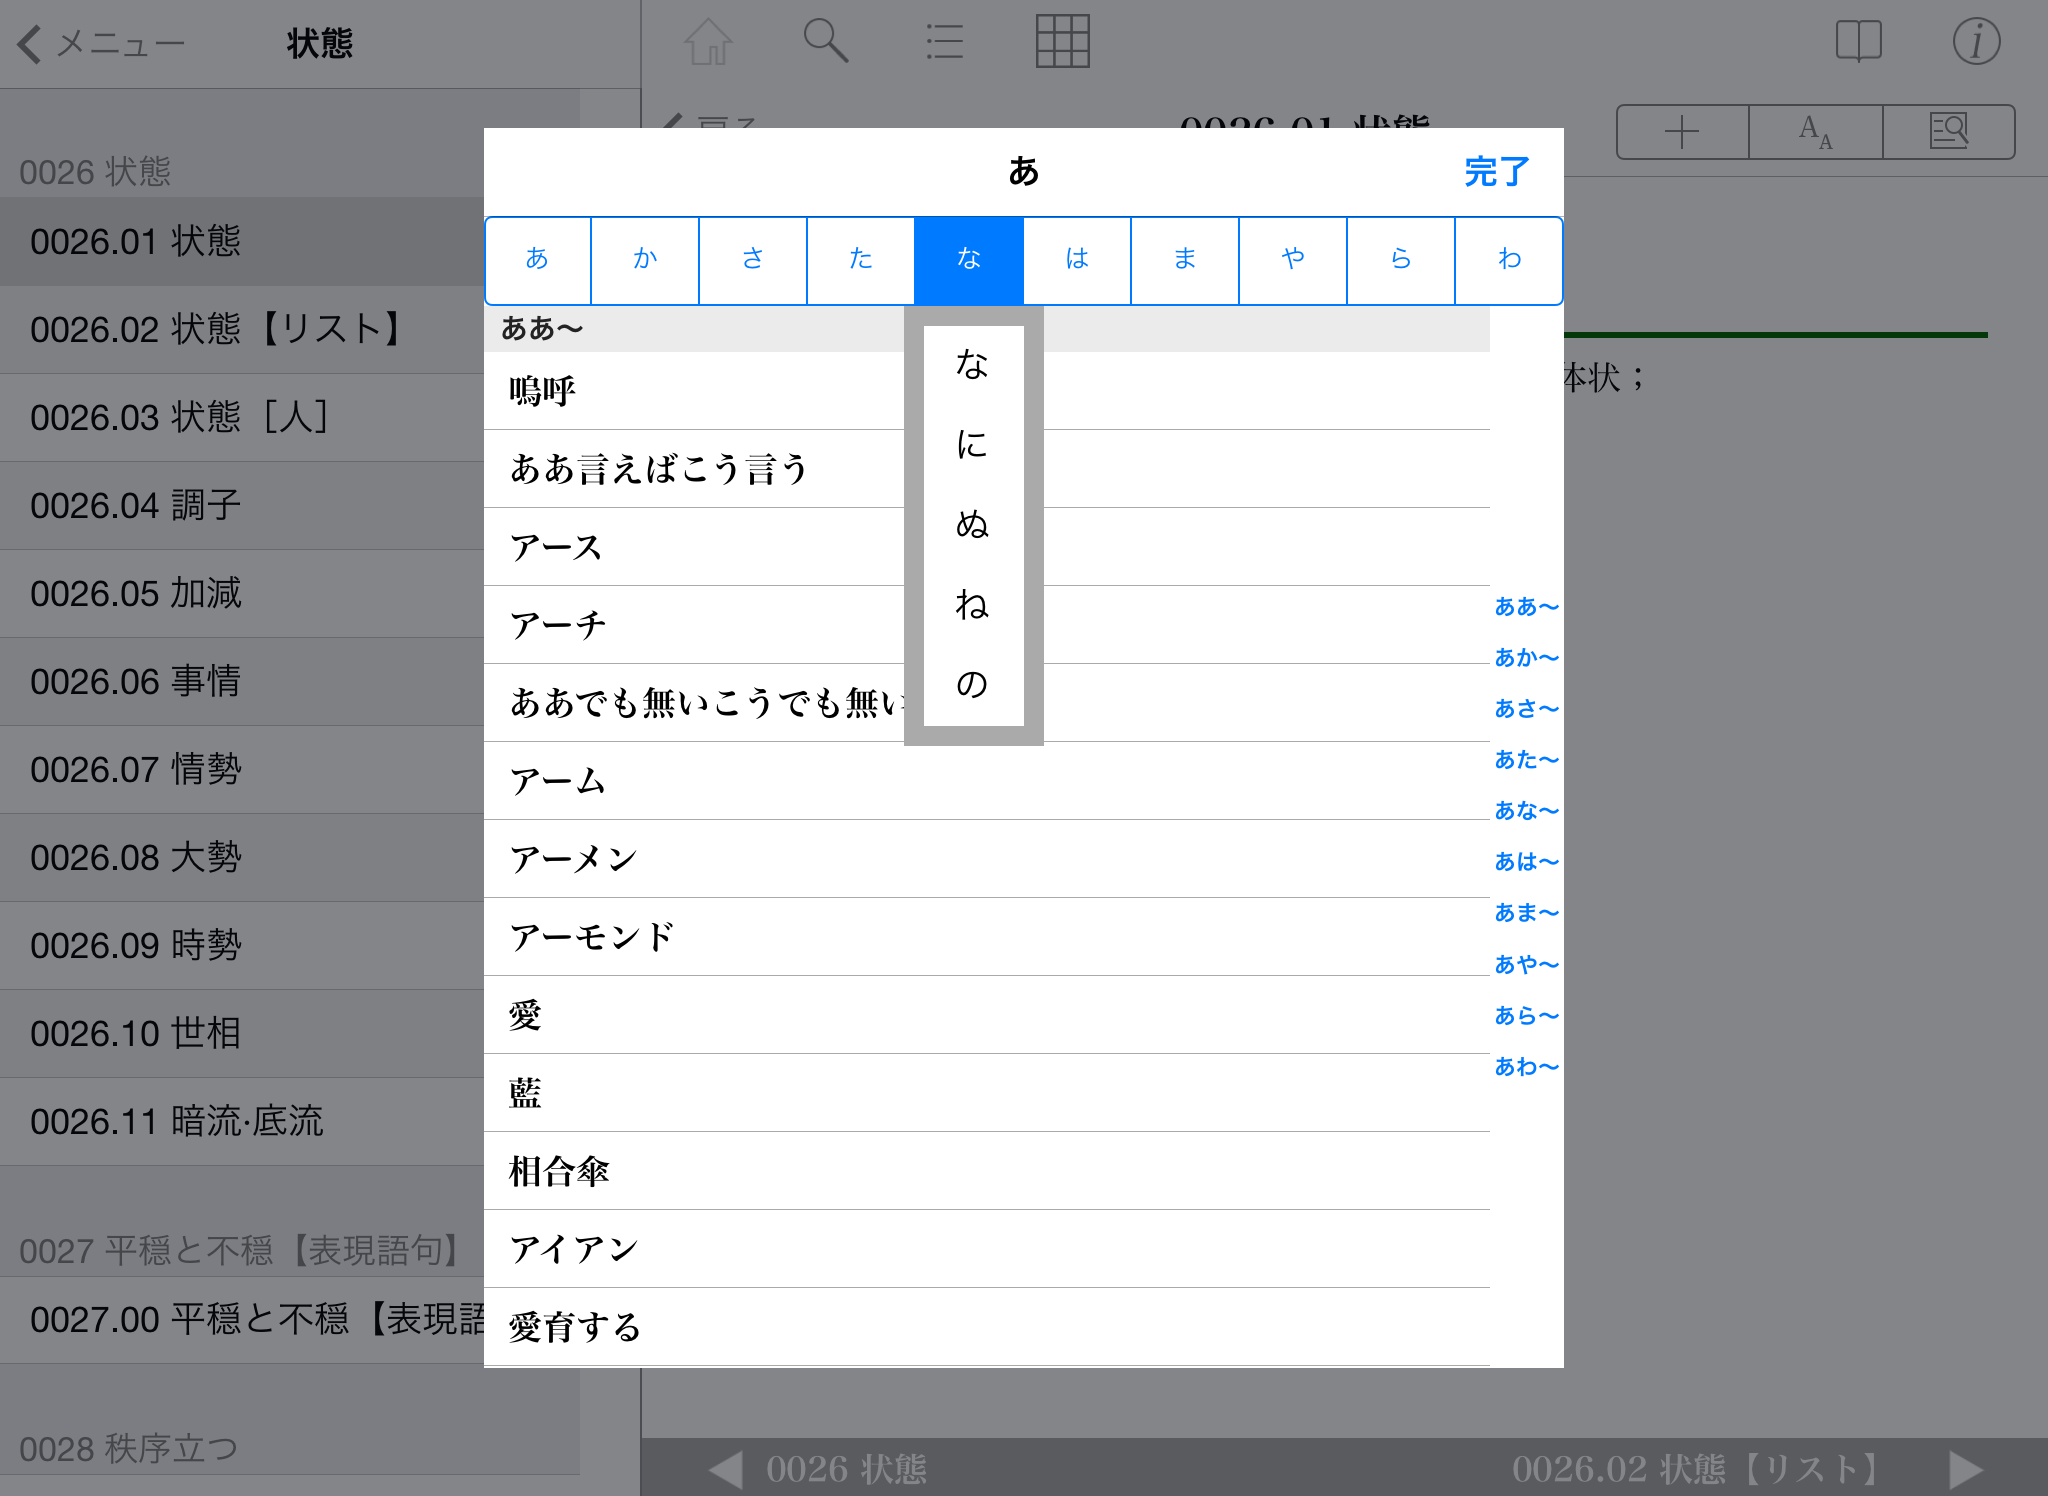
Task: Click the grid table icon
Action: pyautogui.click(x=1062, y=42)
